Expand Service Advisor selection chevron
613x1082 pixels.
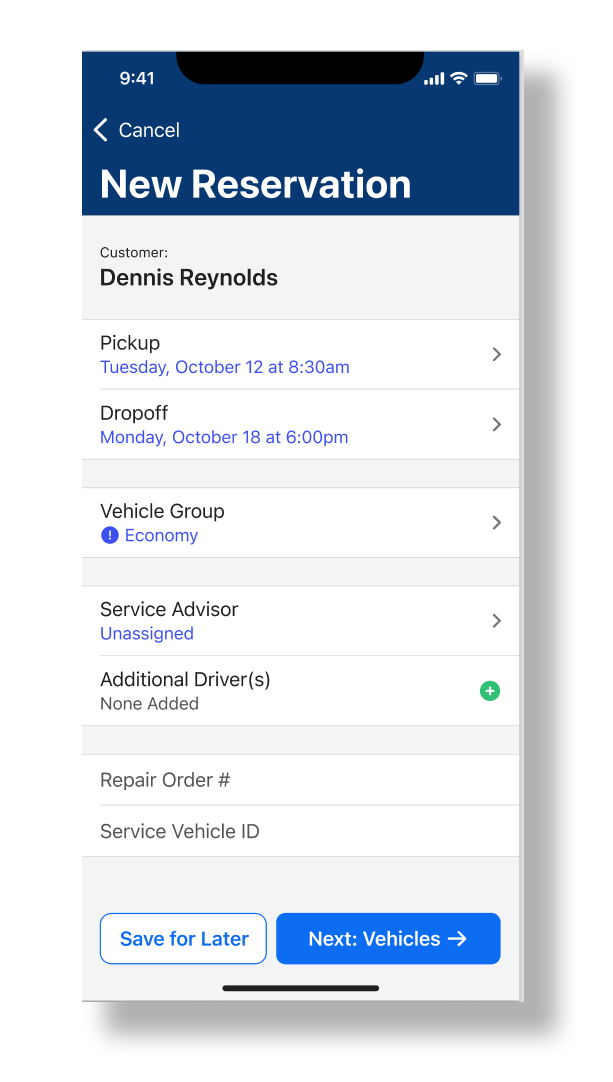(496, 621)
